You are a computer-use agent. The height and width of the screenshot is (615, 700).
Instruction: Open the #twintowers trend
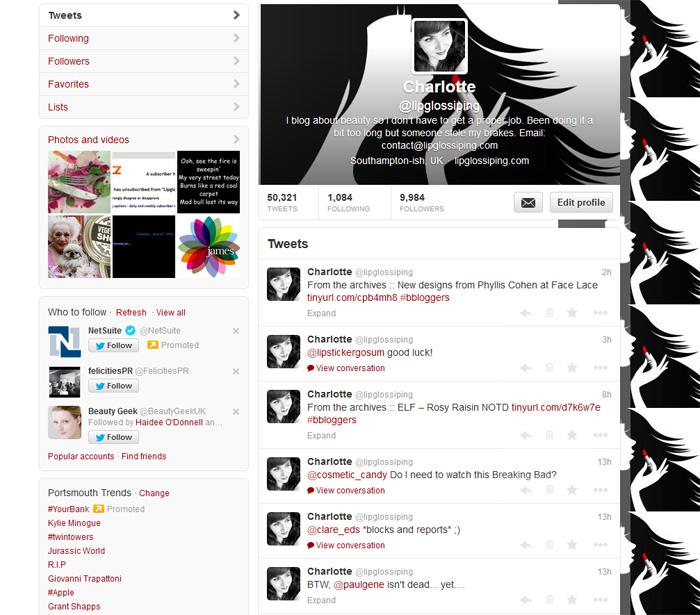(71, 537)
